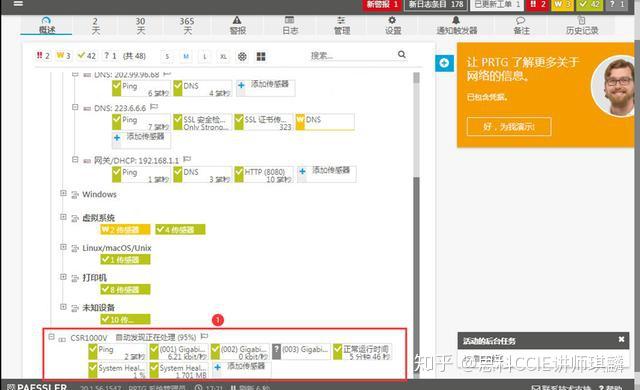Open warning DNS sensor under 223.6.6.6
This screenshot has width=640, height=390.
[x=325, y=122]
